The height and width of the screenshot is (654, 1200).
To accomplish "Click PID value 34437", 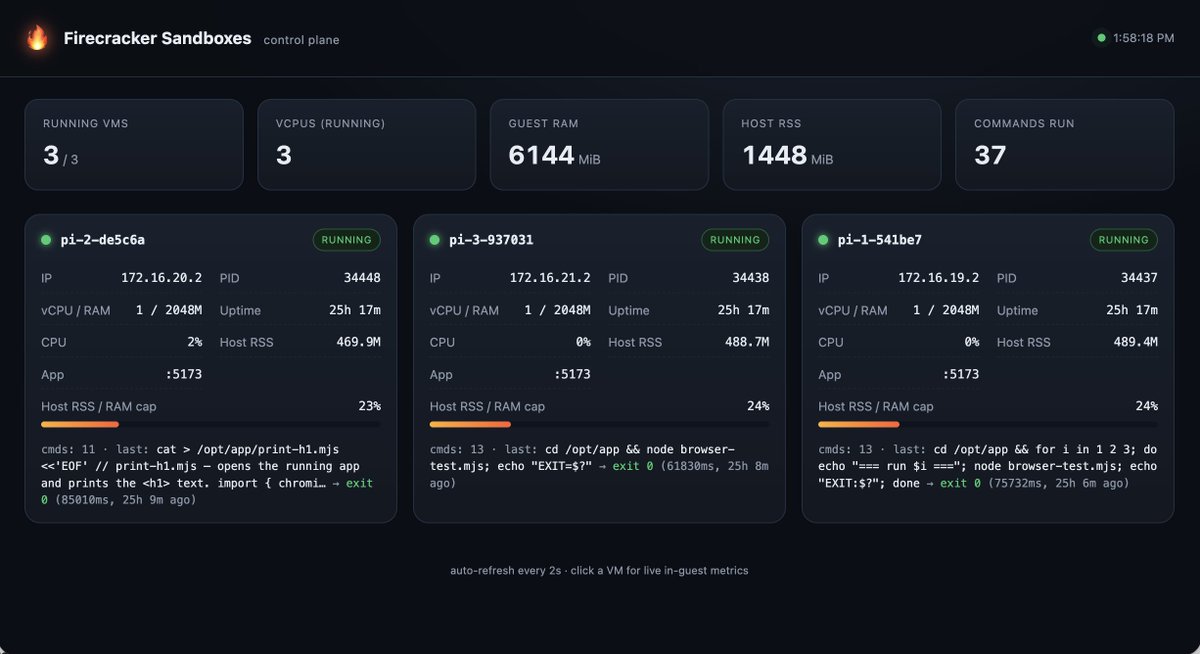I will [x=1138, y=278].
